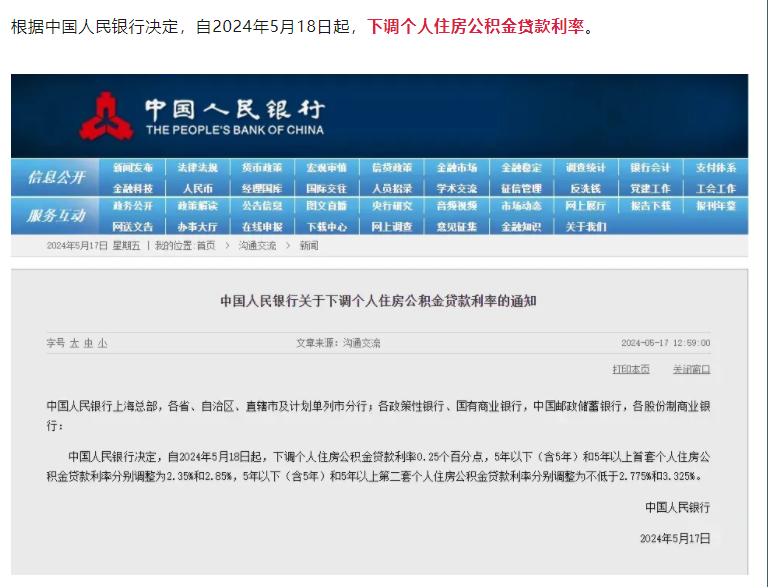Click 公告信息 under 服务互动
768x587 pixels.
262,206
